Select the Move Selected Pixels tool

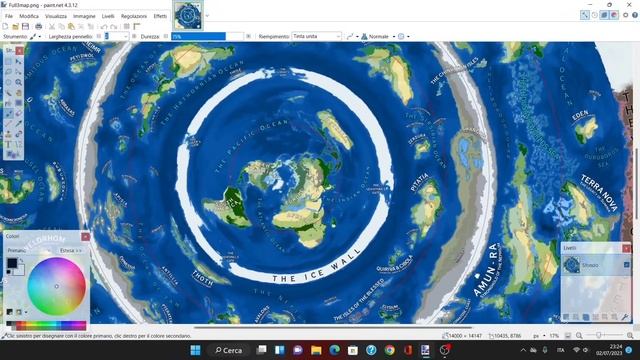(x=19, y=62)
